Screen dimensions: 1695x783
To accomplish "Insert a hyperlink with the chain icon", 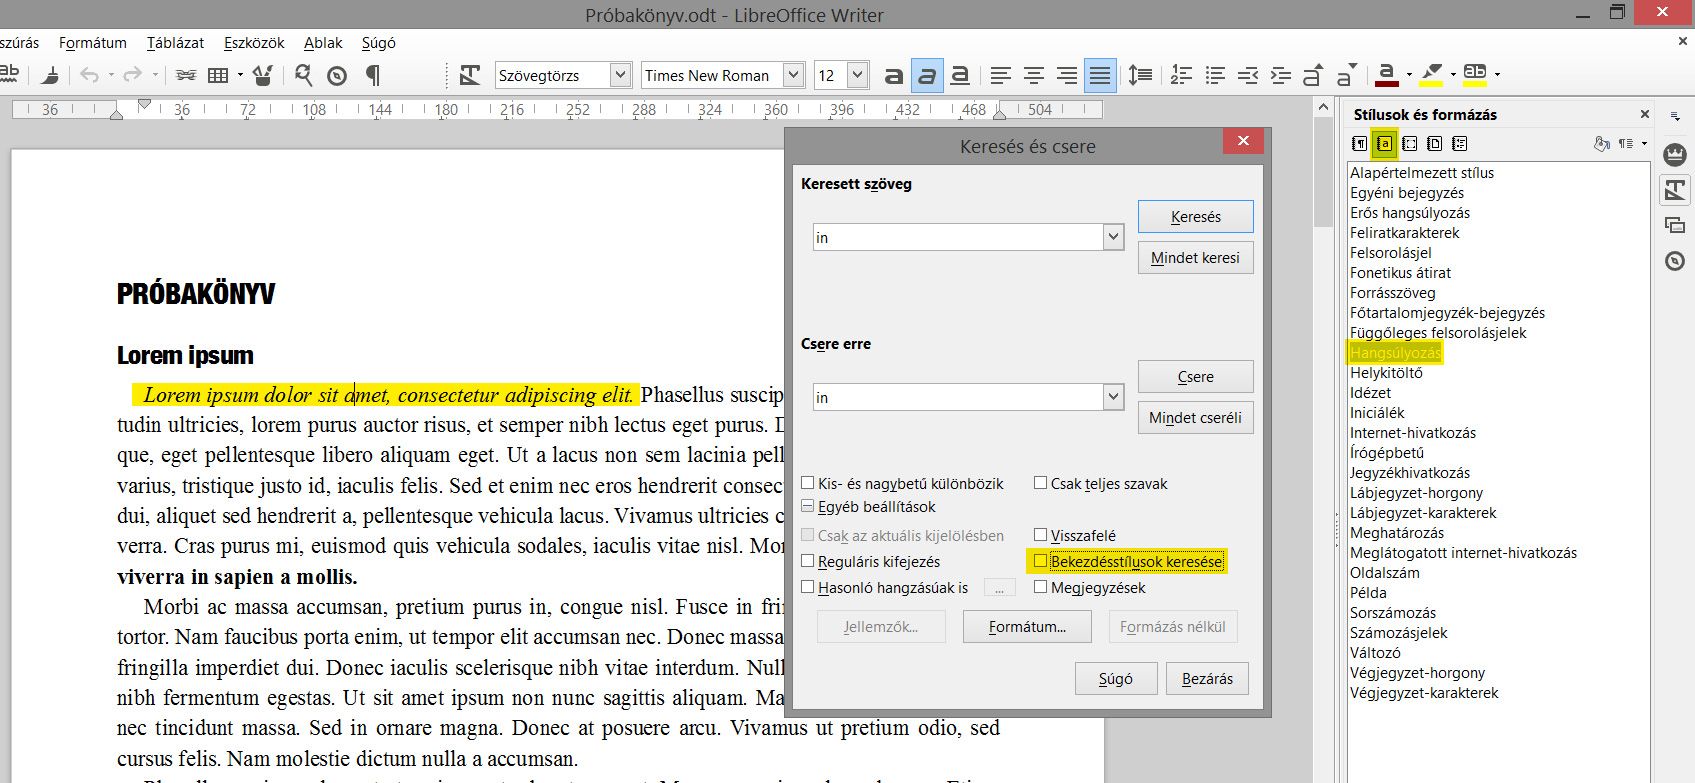I will pyautogui.click(x=186, y=75).
